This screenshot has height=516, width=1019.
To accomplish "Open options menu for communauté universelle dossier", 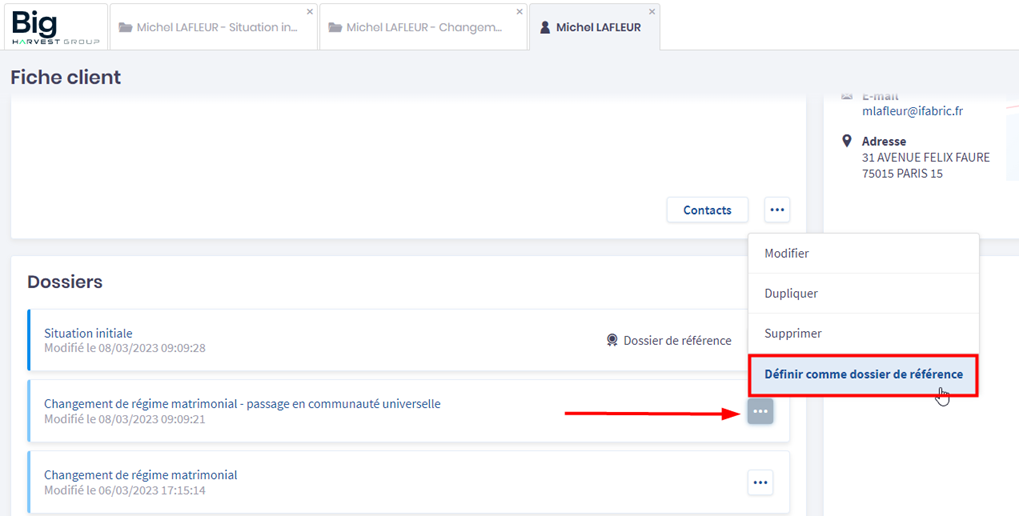I will coord(760,411).
